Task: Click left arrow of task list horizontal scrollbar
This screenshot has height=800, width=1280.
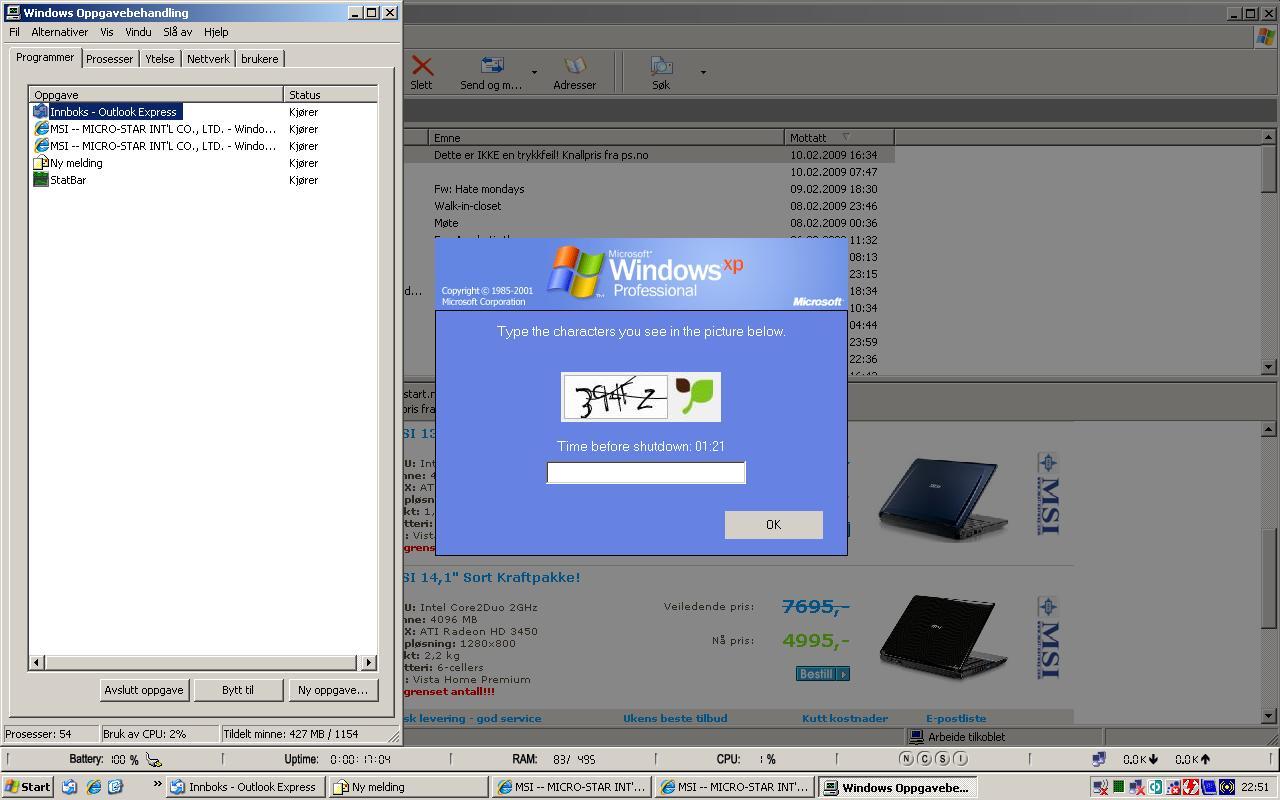Action: click(37, 662)
